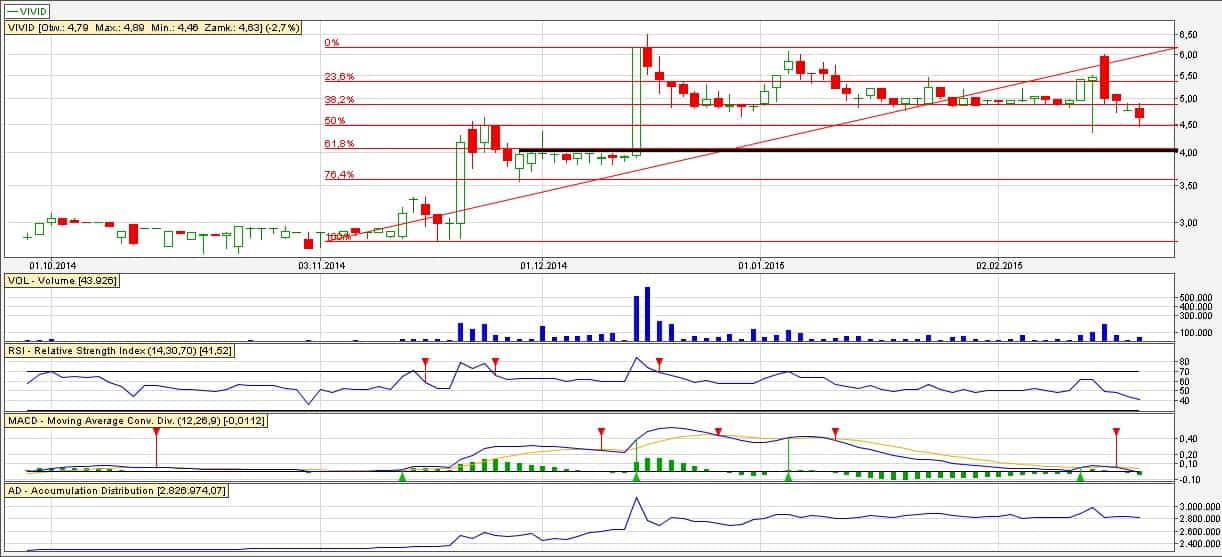The image size is (1222, 557).
Task: Select the tallest blue volume bar
Action: coord(648,314)
